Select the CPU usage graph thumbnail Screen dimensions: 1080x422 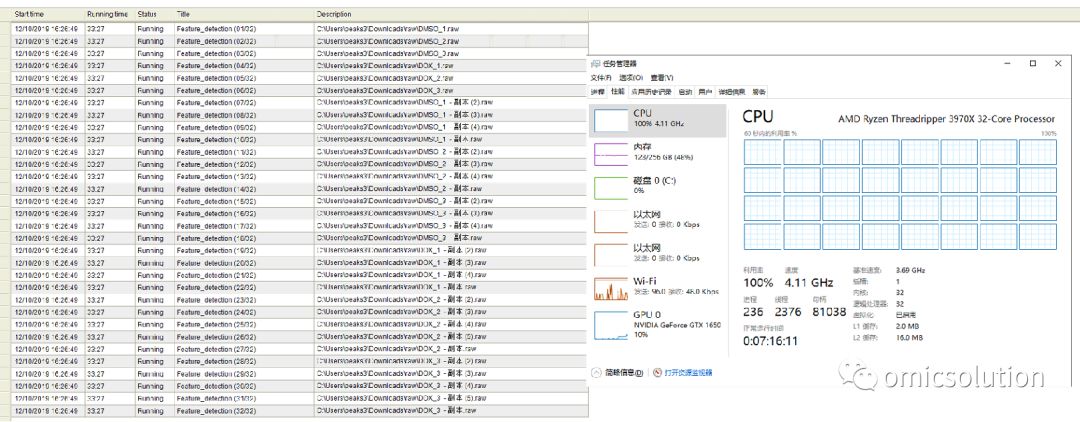(611, 120)
